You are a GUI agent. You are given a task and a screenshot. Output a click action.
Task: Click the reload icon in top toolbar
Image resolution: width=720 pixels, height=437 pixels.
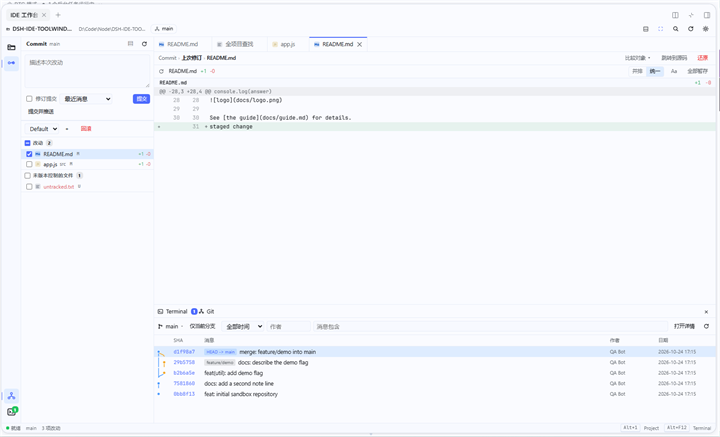point(691,29)
